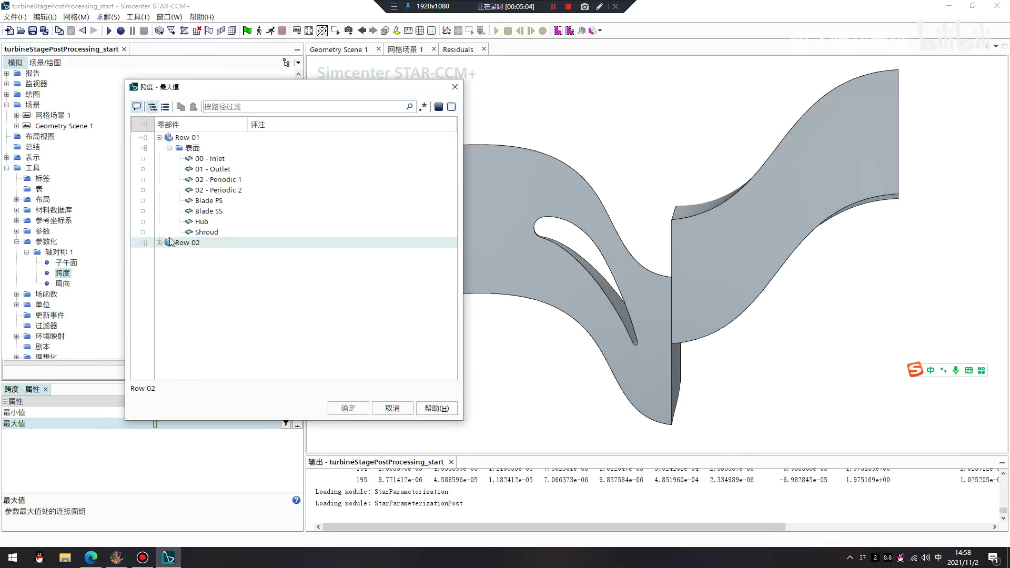Expand the 材料数据库 folder
Screen dimensions: 1010x568
coord(16,210)
